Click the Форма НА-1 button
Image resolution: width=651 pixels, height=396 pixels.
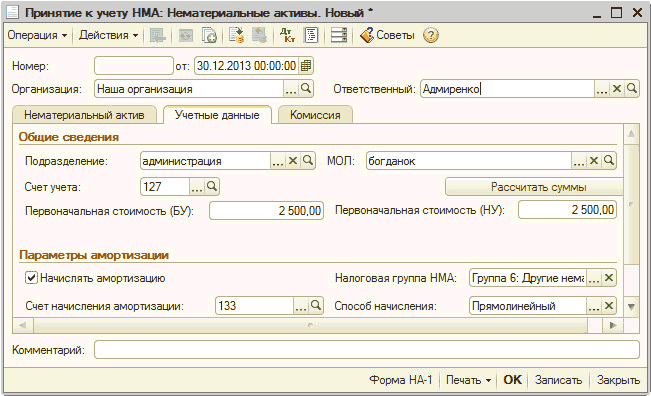click(401, 380)
